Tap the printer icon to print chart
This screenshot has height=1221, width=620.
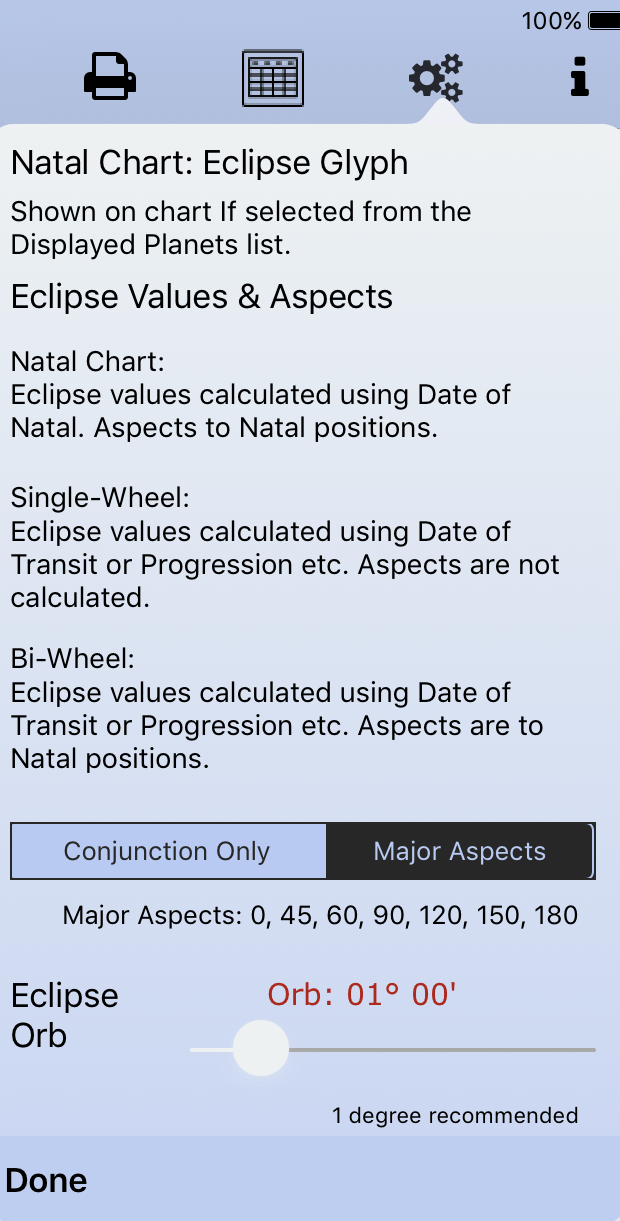click(109, 77)
